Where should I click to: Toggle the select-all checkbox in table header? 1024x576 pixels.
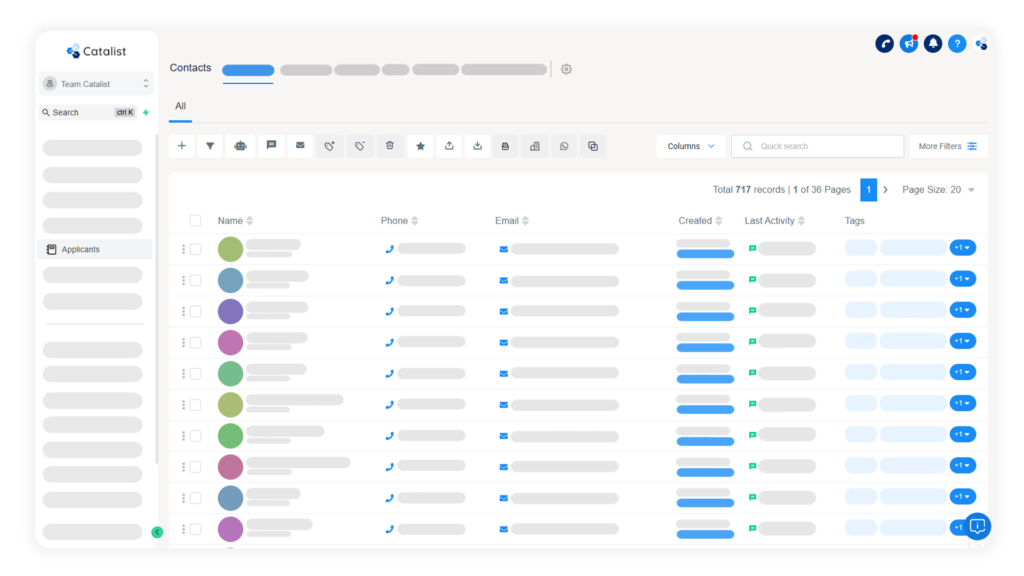[x=195, y=221]
